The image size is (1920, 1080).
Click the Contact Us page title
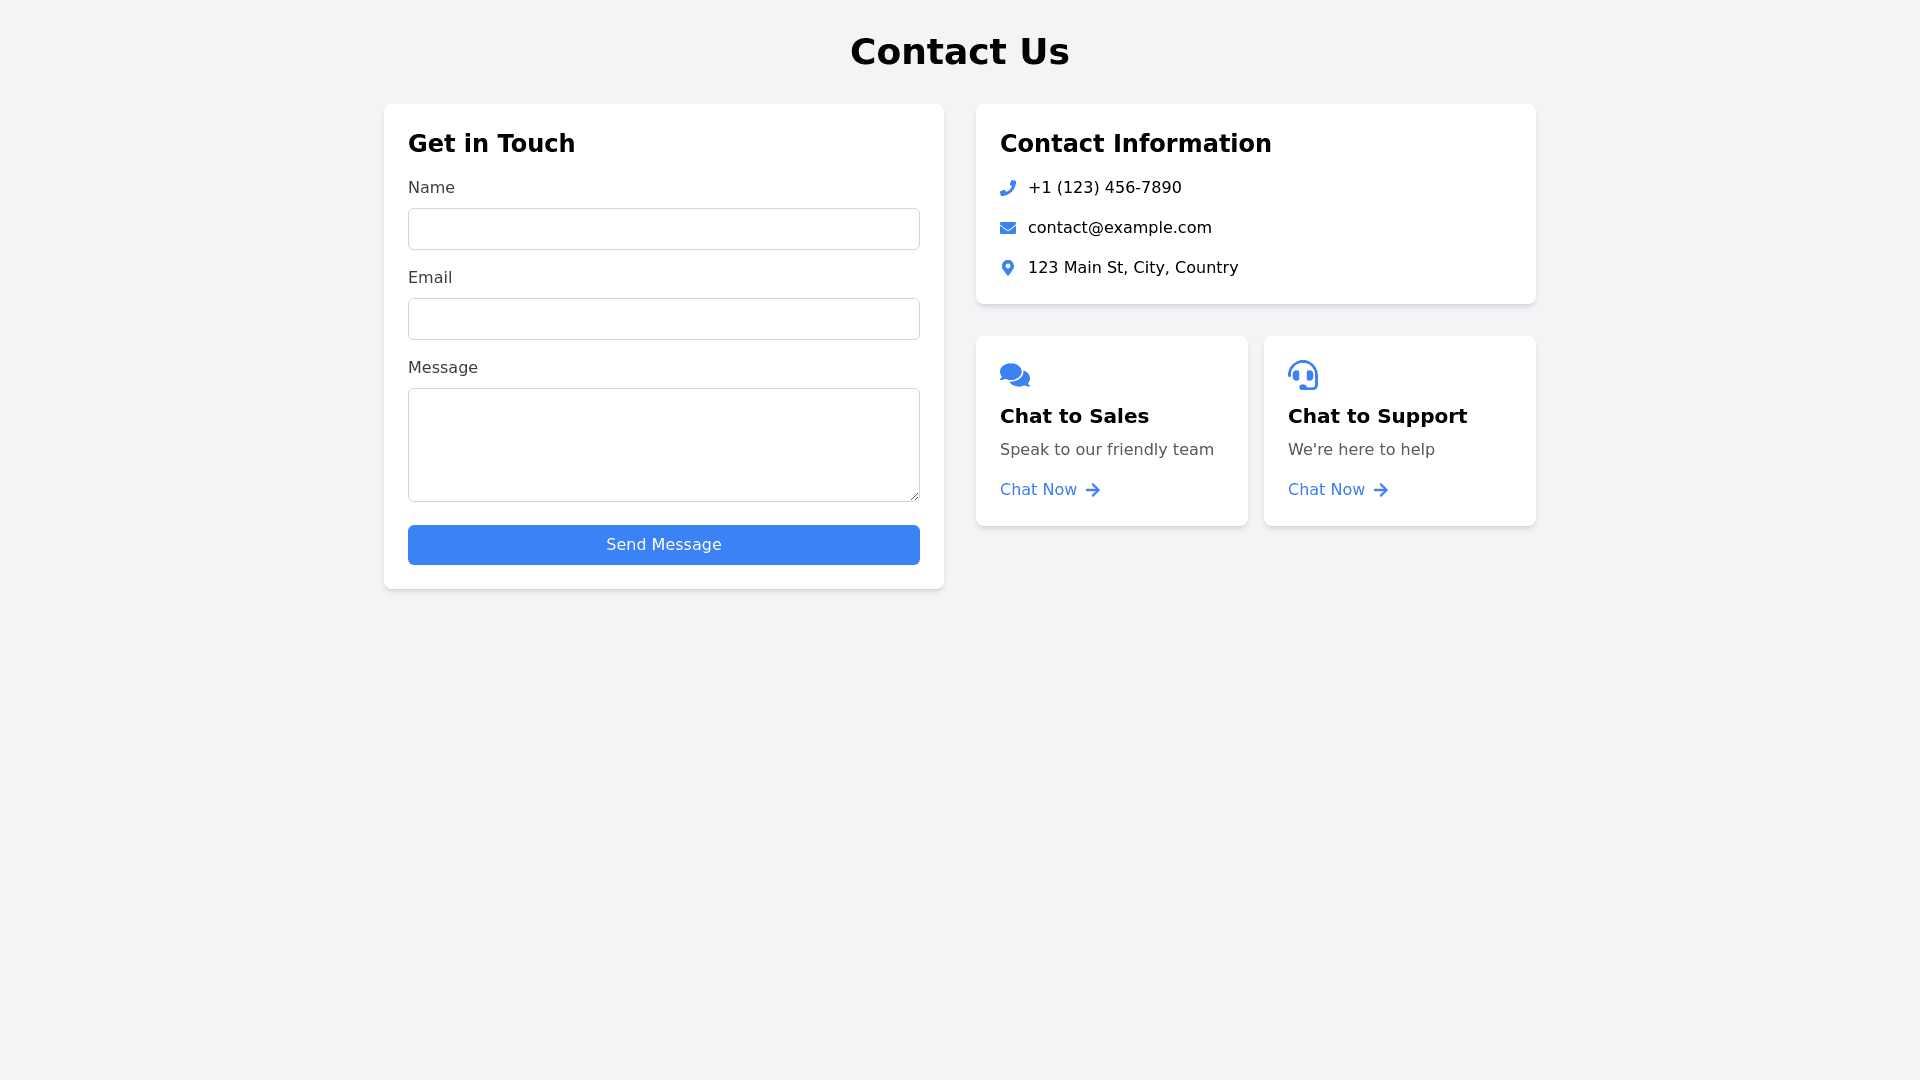click(960, 52)
